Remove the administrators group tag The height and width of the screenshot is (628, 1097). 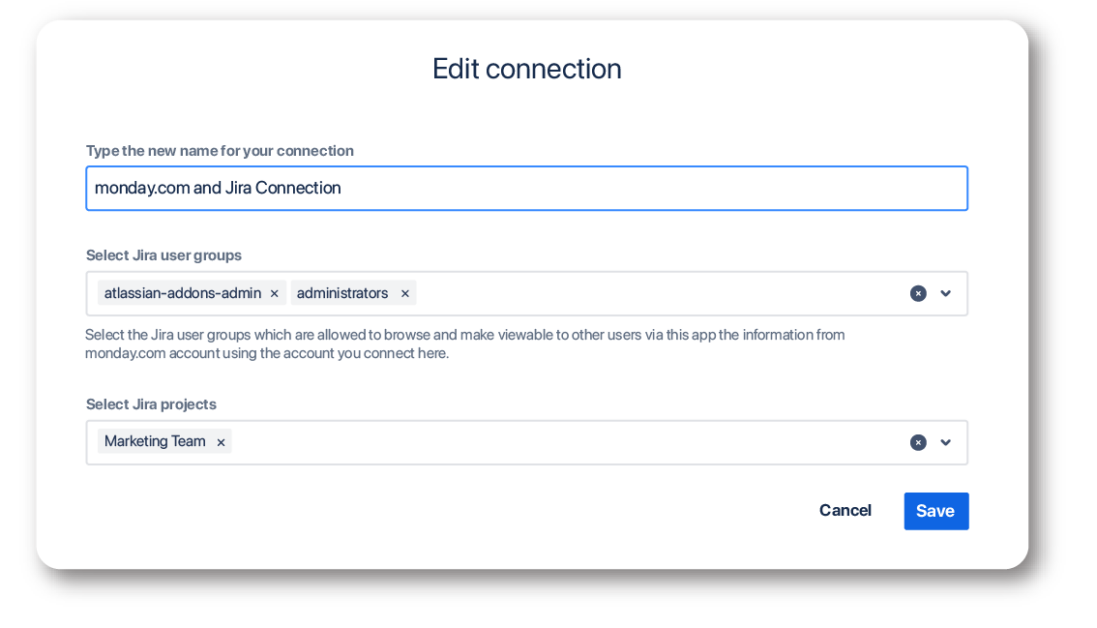click(x=405, y=294)
